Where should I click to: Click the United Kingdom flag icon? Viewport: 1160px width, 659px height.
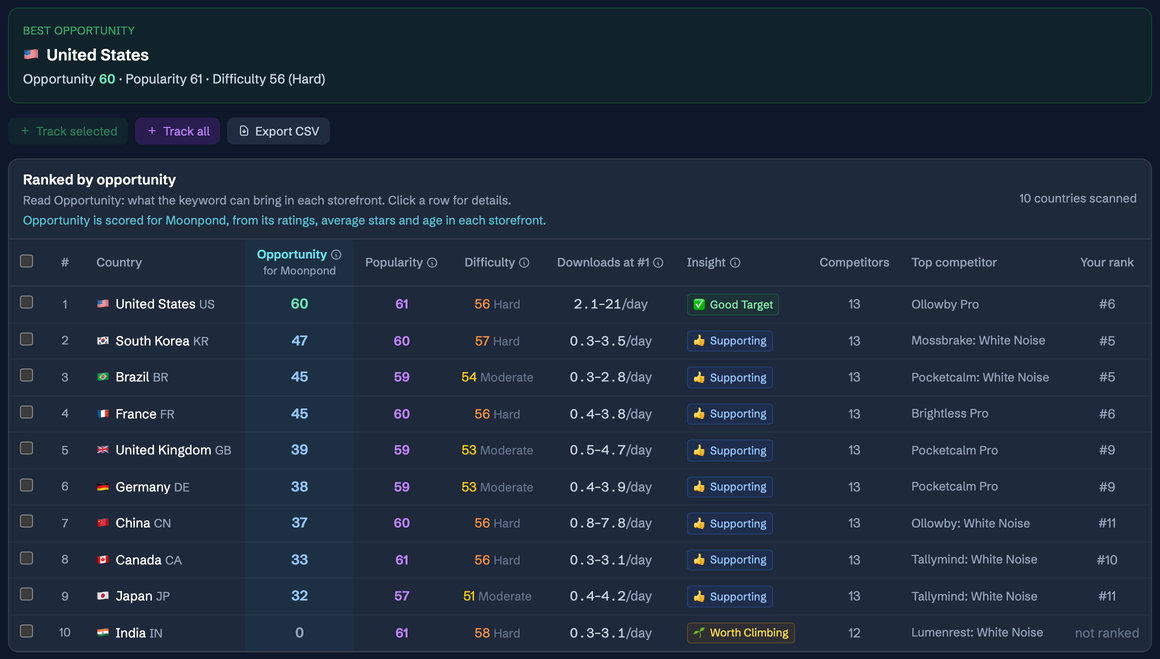pyautogui.click(x=103, y=450)
